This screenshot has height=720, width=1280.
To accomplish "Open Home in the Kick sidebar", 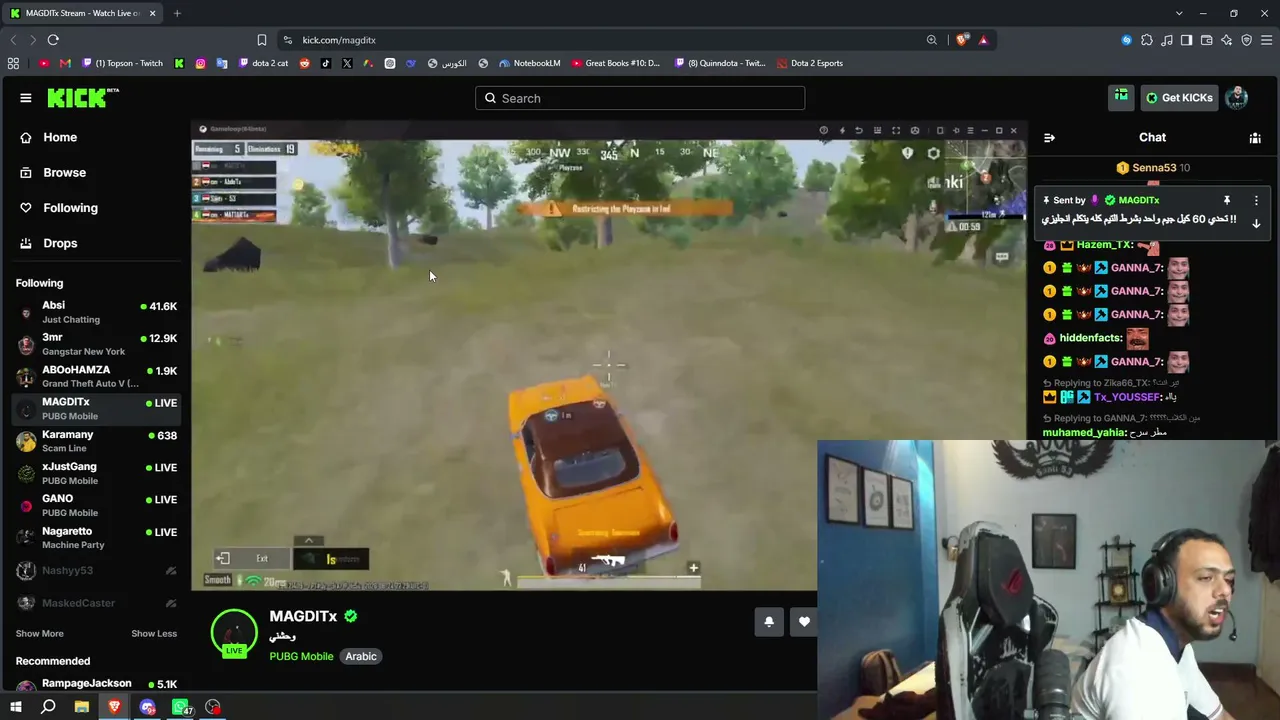I will pos(96,137).
